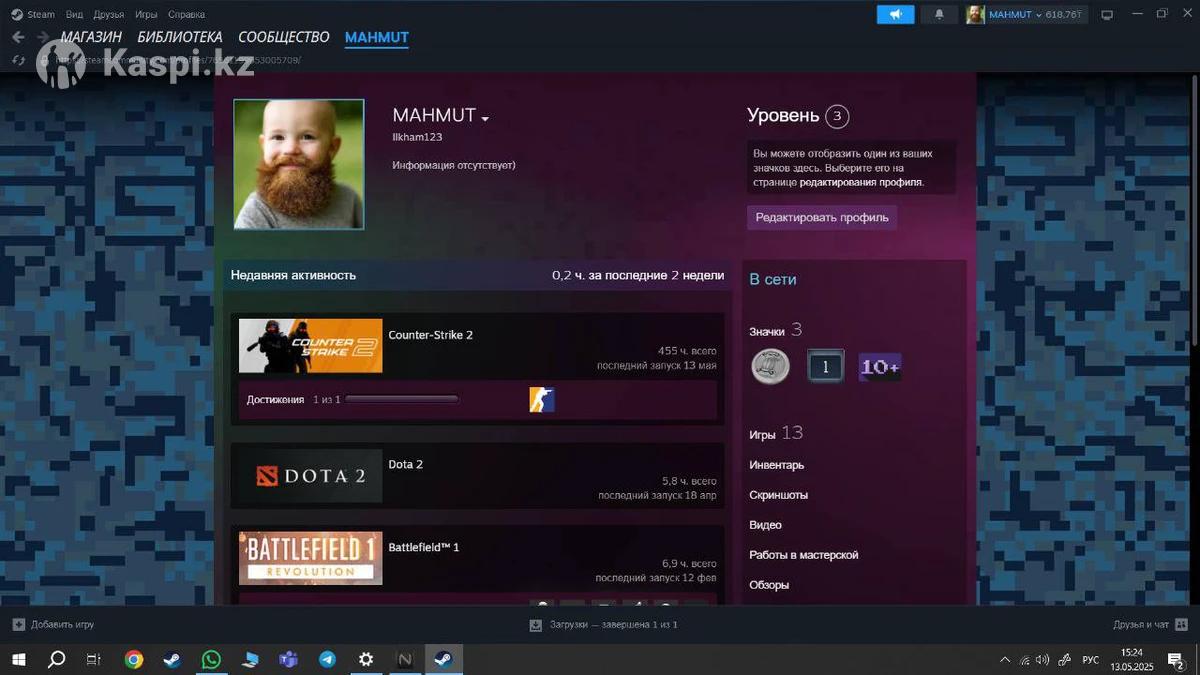Open the Вид menu
This screenshot has height=675, width=1200.
point(74,14)
